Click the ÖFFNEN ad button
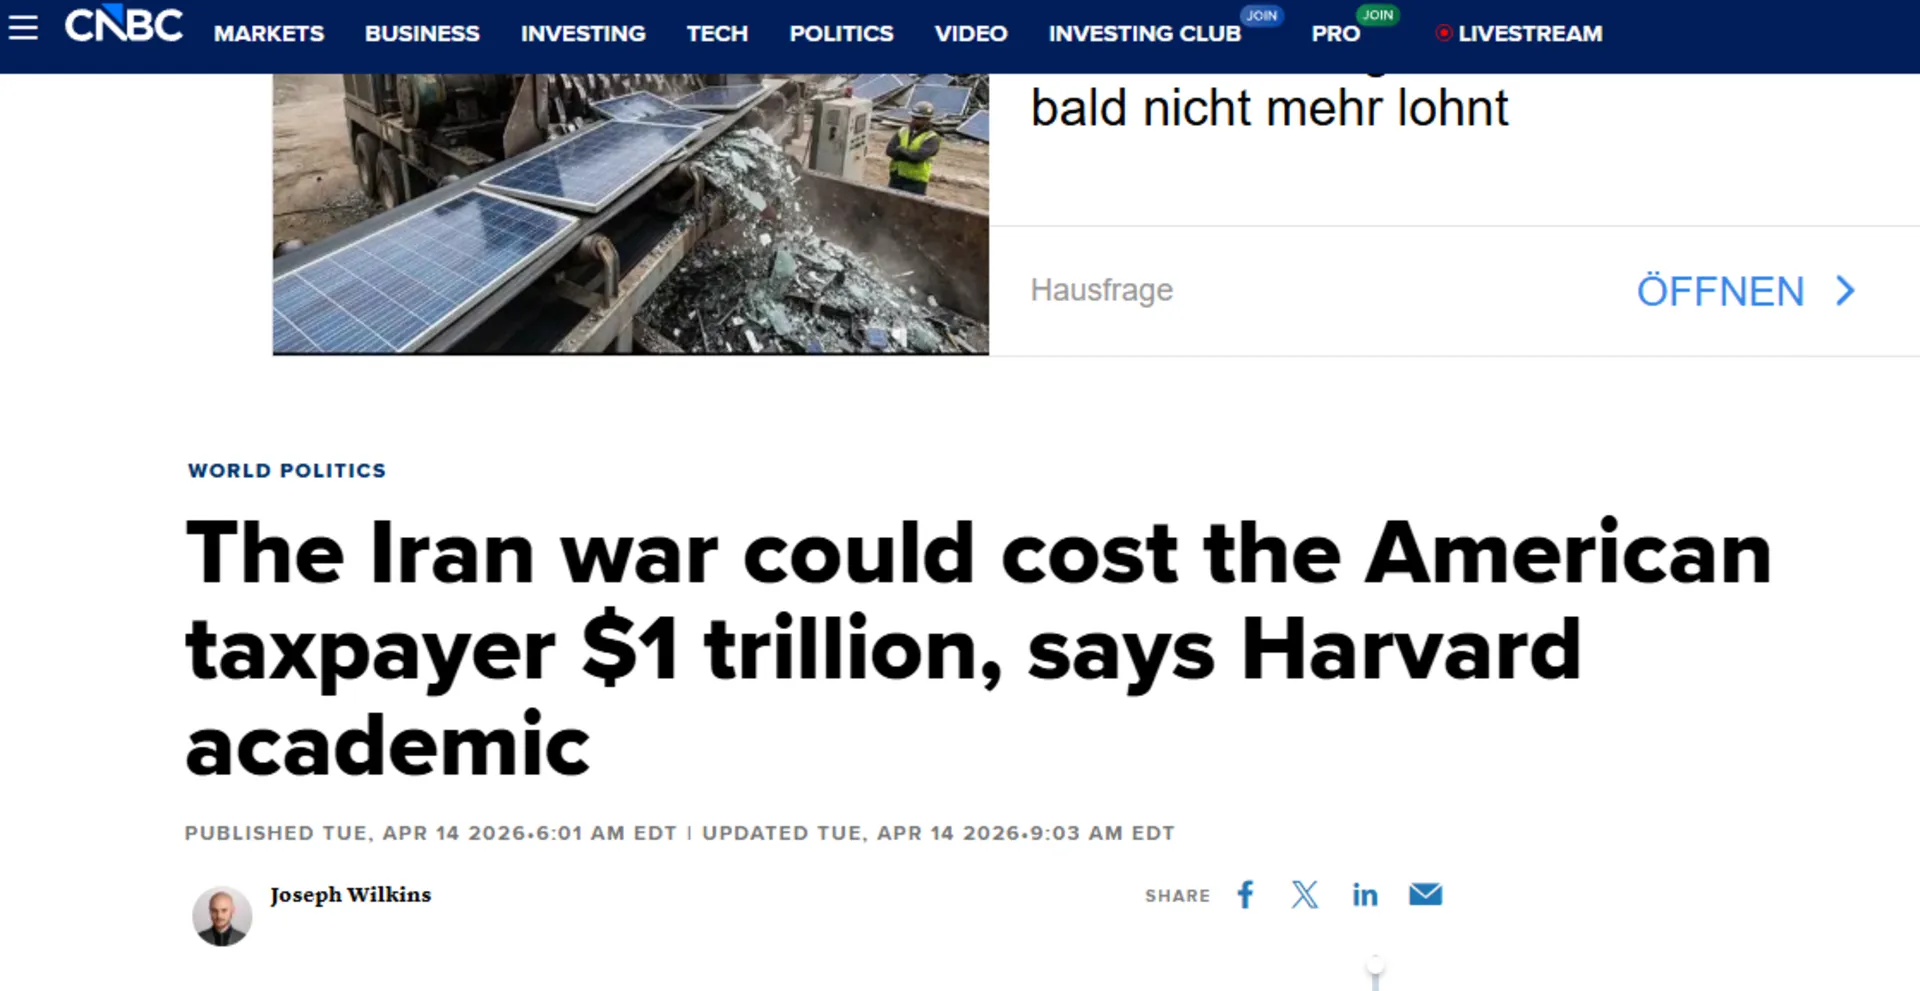 [1745, 291]
